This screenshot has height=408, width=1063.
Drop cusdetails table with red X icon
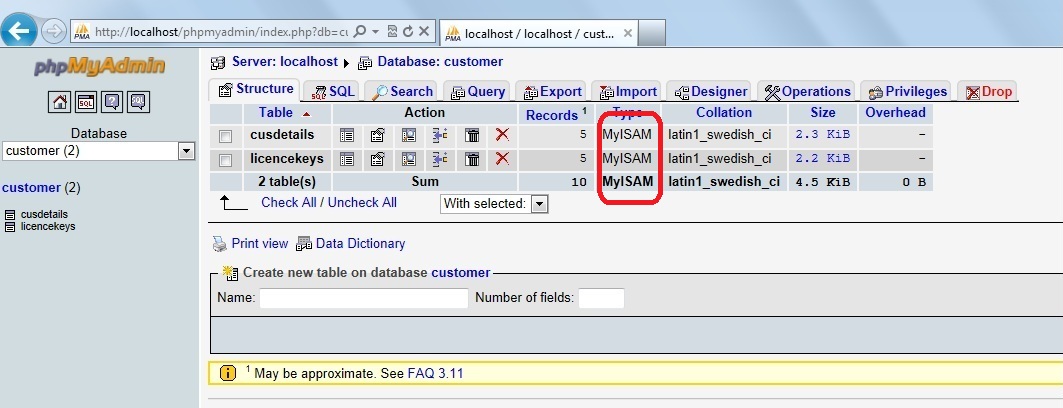pyautogui.click(x=502, y=135)
